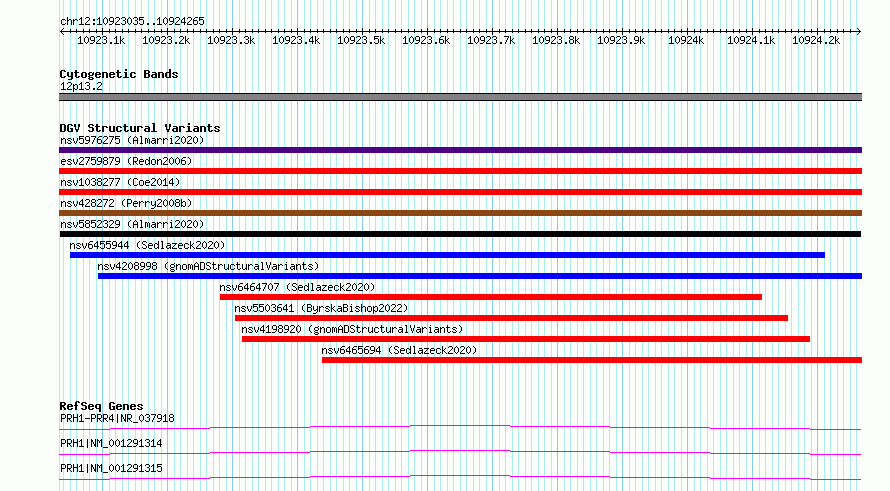Viewport: 890px width, 491px height.
Task: Open the nsv5852329 (Almarri2020) label
Action: click(132, 224)
